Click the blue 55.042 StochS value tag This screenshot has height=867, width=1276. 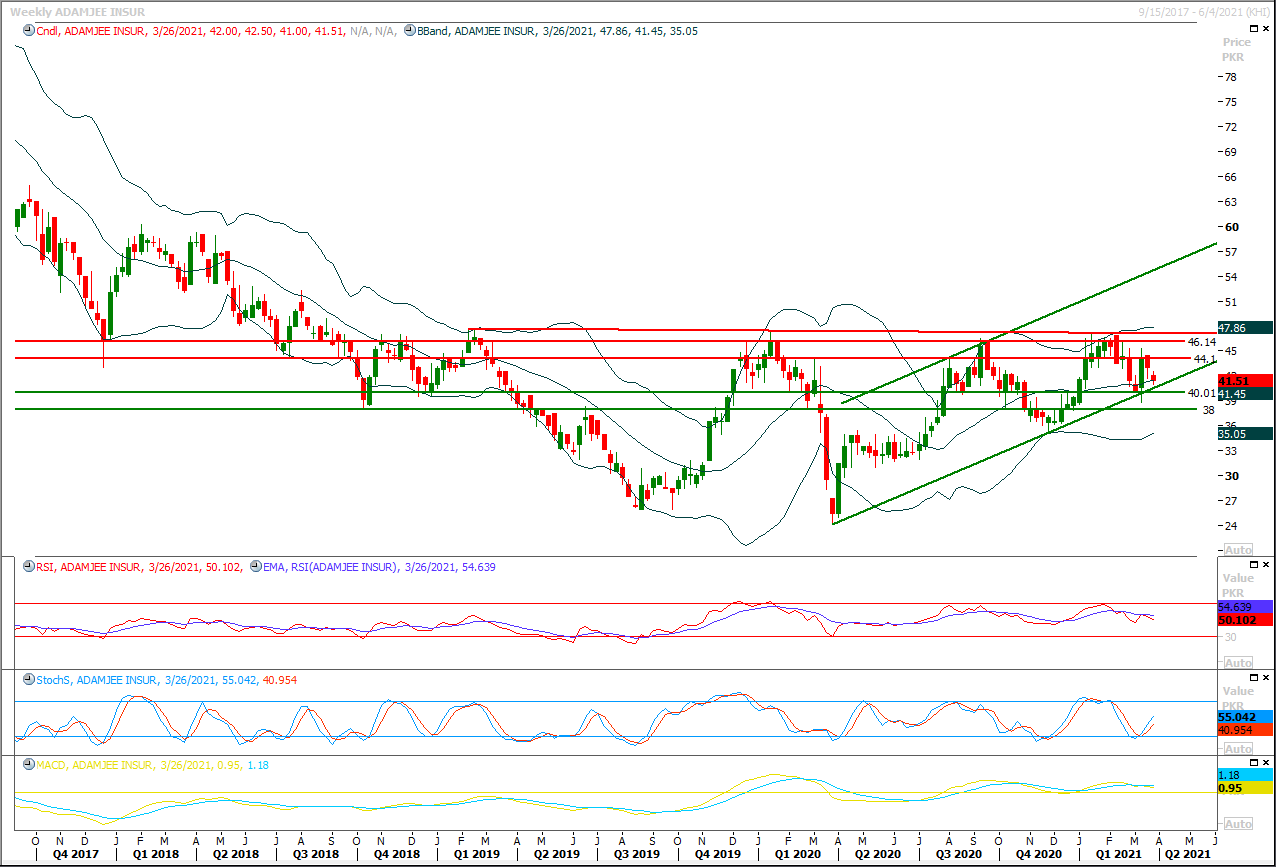tap(1244, 717)
